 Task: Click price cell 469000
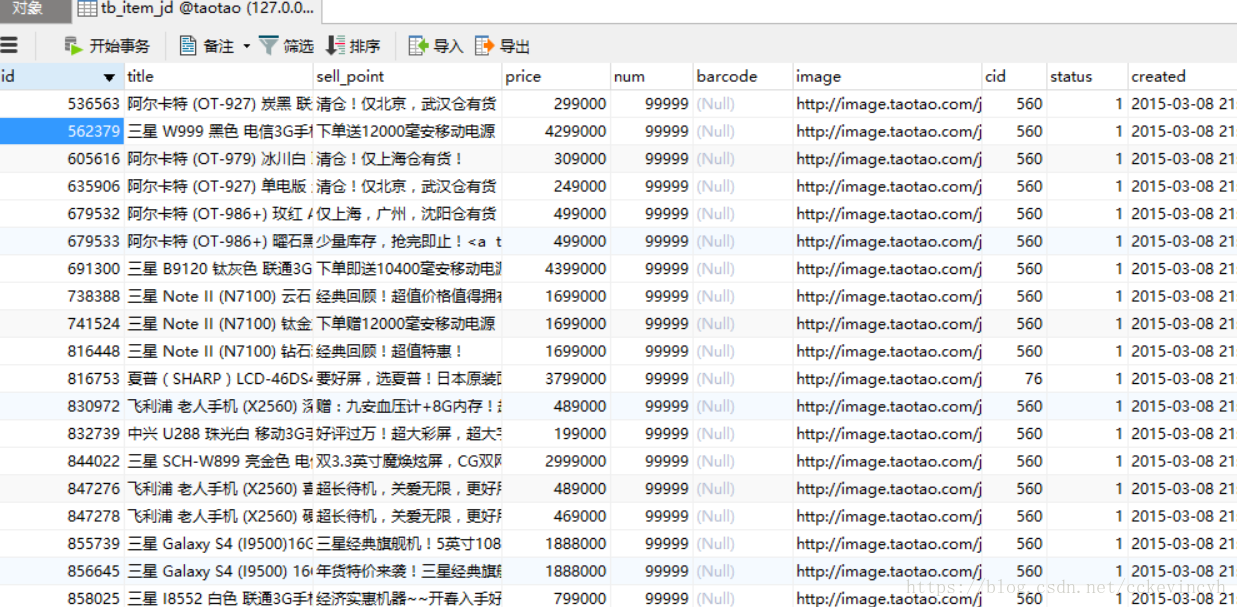[556, 516]
